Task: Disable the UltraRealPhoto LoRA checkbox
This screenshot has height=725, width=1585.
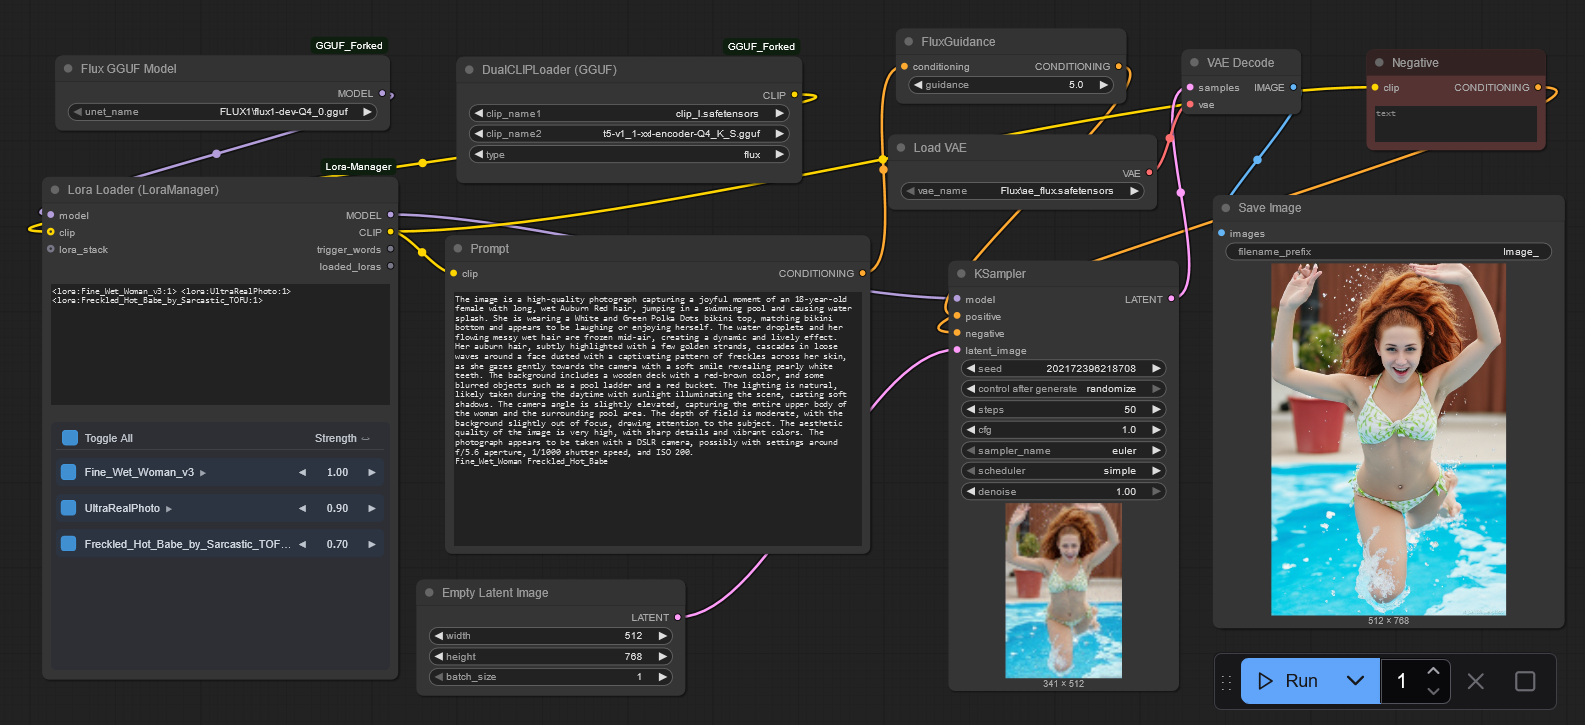Action: point(68,508)
